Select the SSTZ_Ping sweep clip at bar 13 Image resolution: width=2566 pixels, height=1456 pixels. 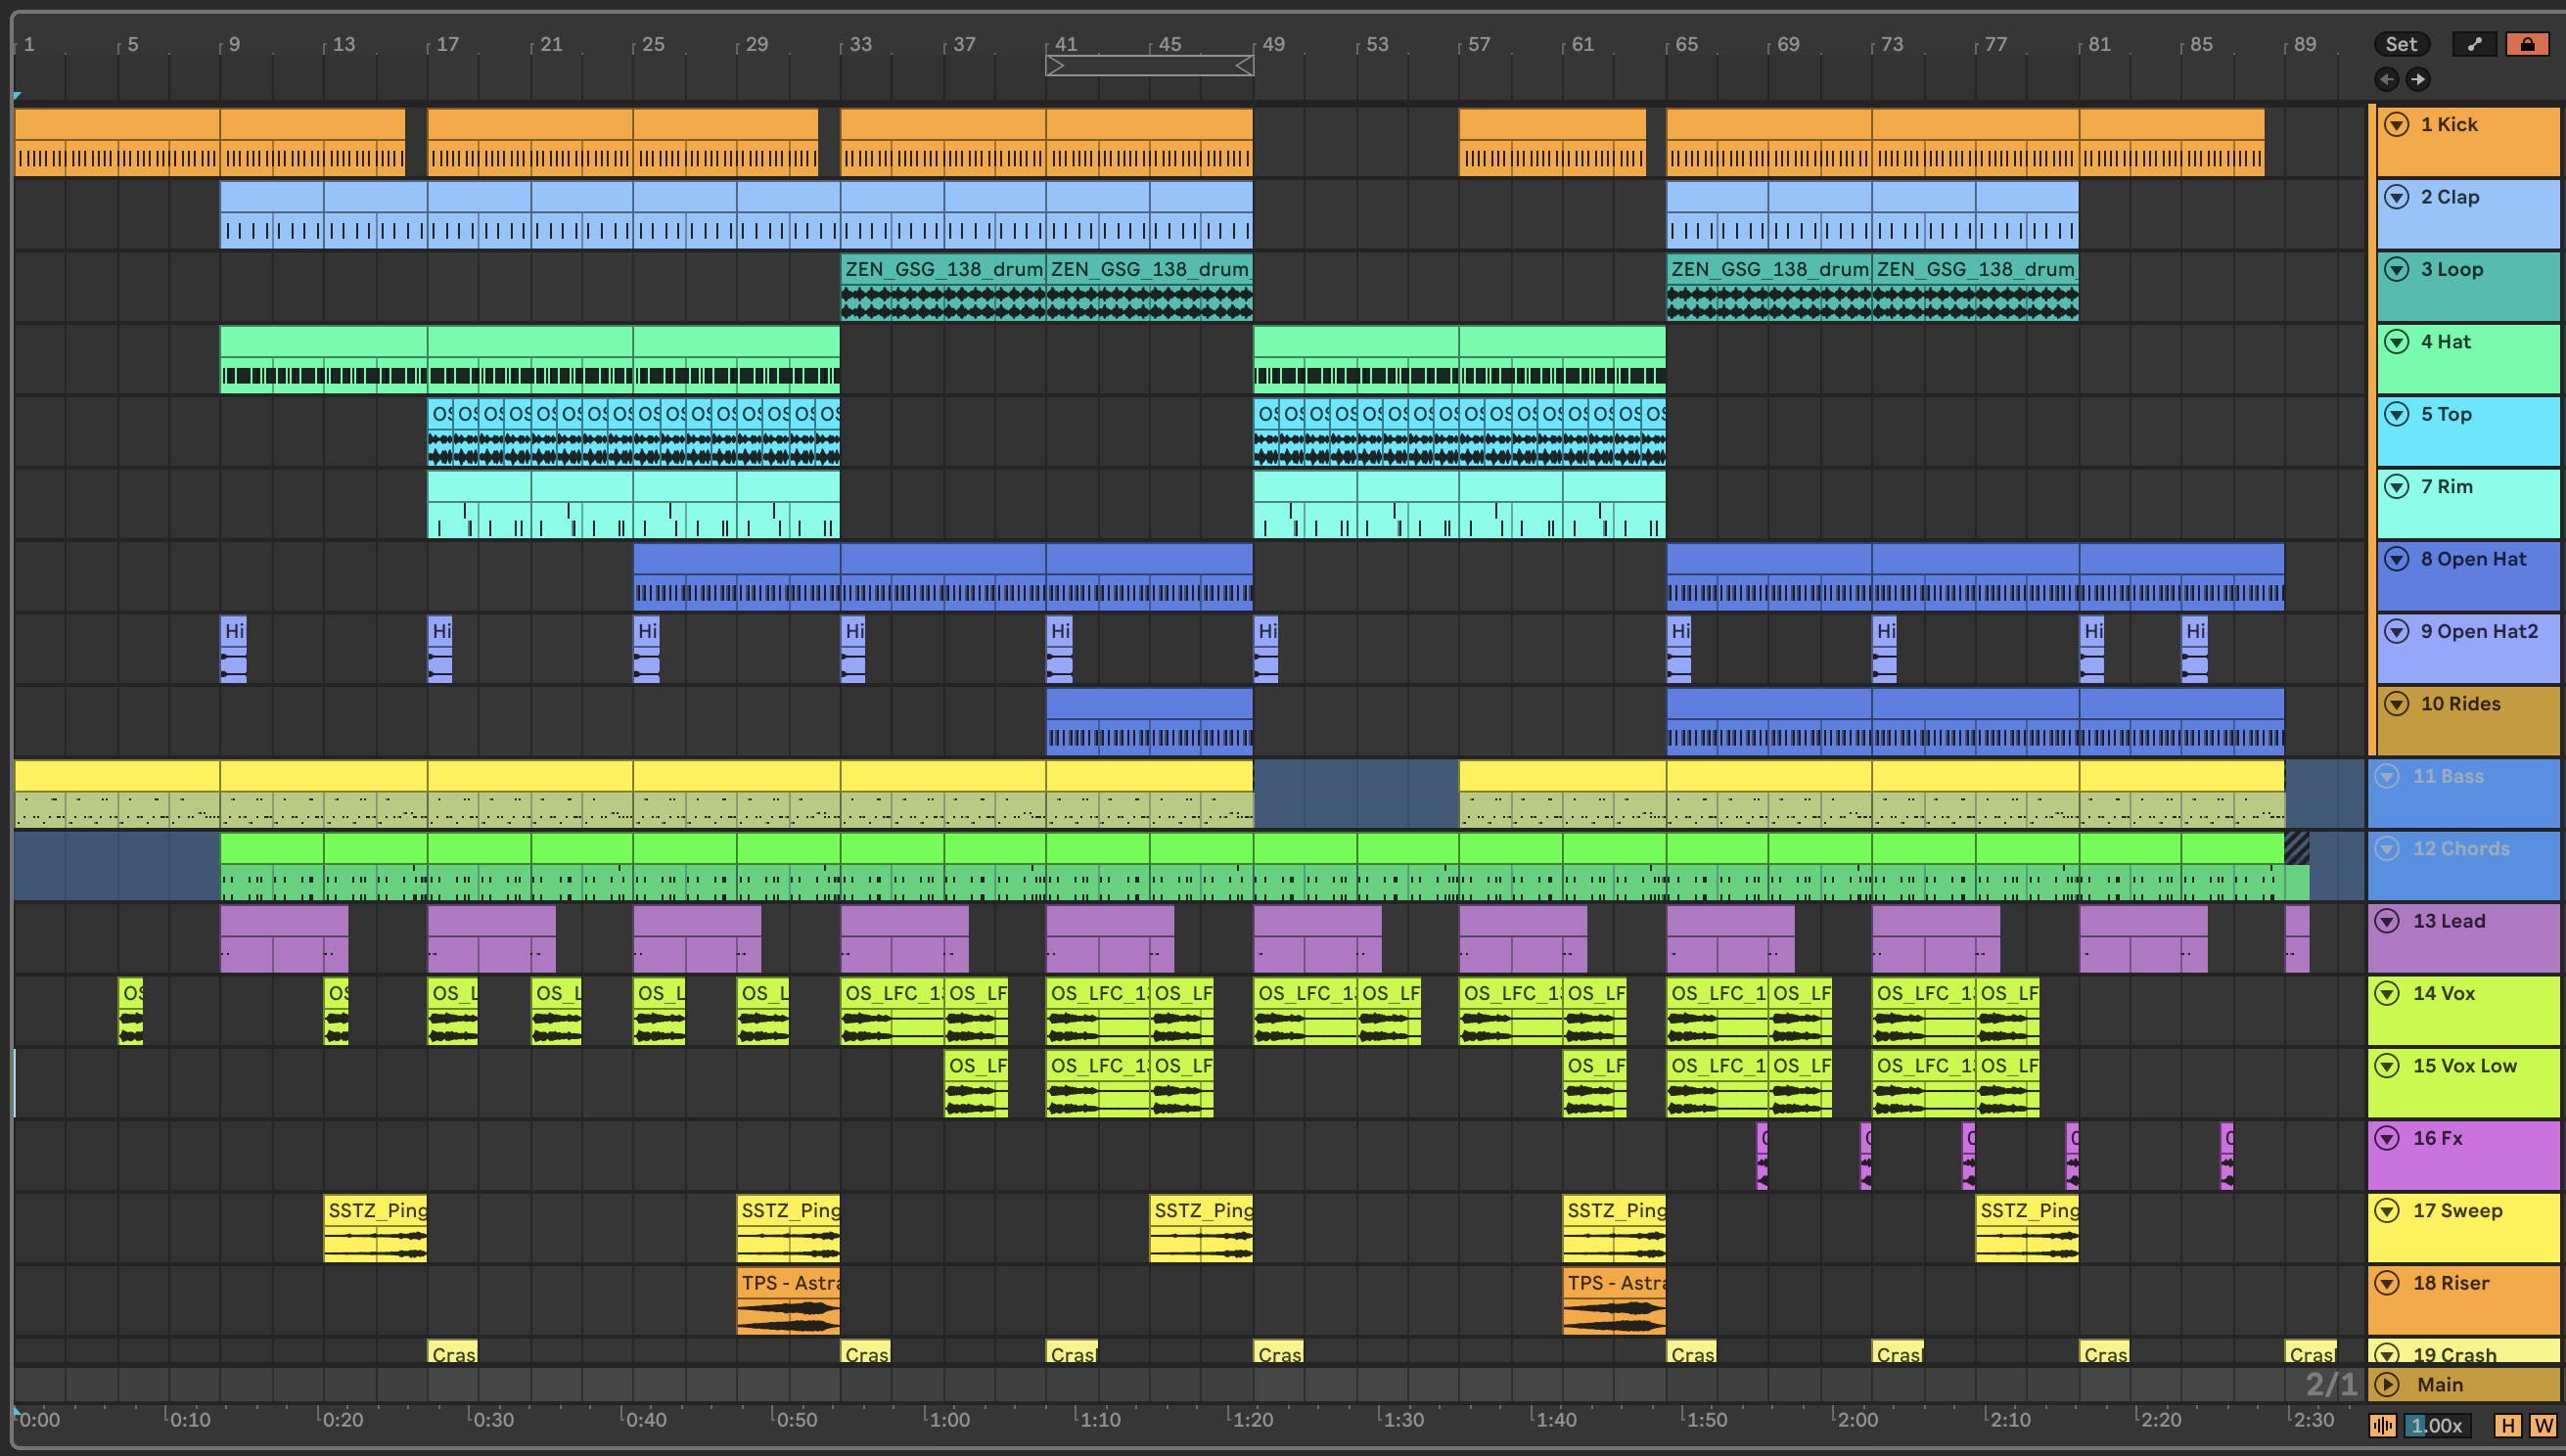tap(375, 1228)
